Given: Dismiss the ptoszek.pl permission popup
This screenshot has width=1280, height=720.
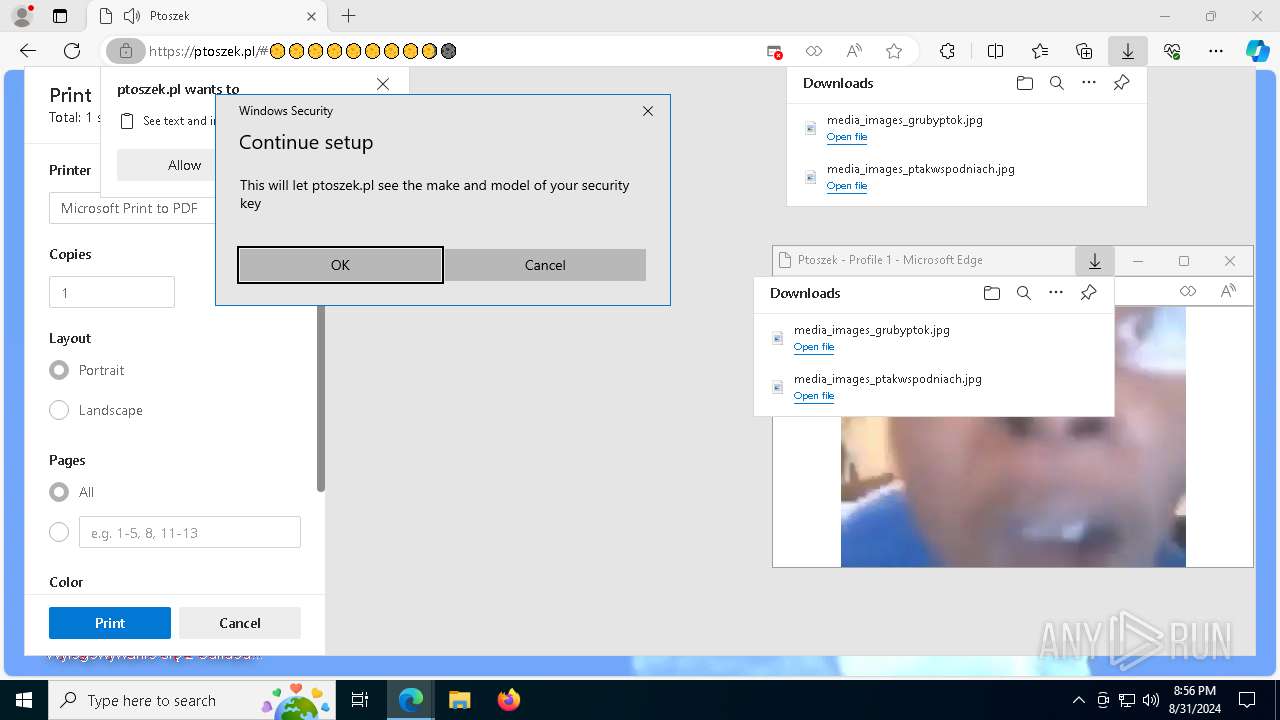Looking at the screenshot, I should (383, 84).
